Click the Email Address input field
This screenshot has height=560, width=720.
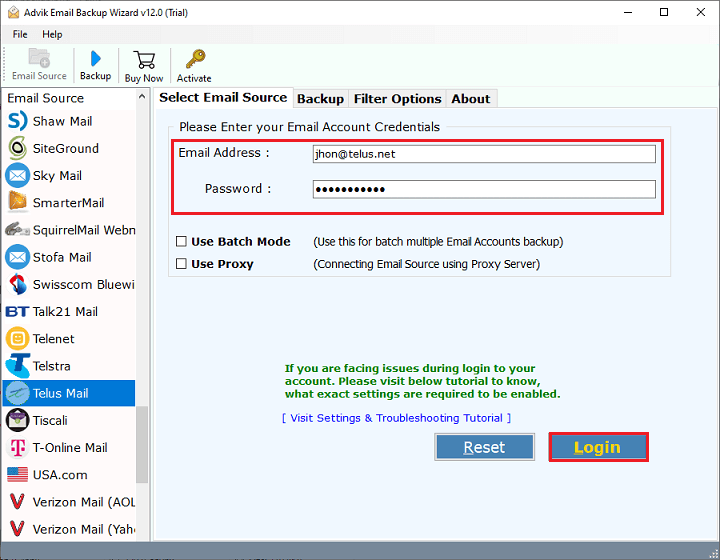point(484,154)
